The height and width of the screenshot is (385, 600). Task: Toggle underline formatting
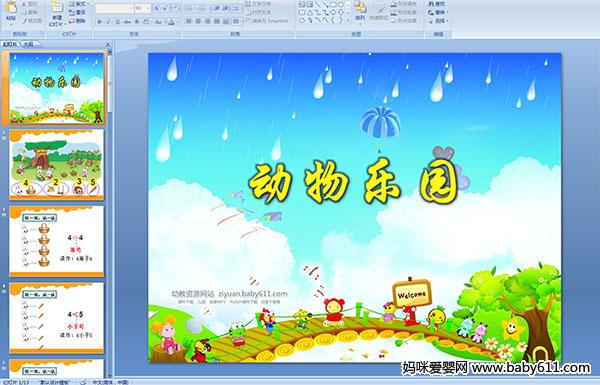pos(118,22)
